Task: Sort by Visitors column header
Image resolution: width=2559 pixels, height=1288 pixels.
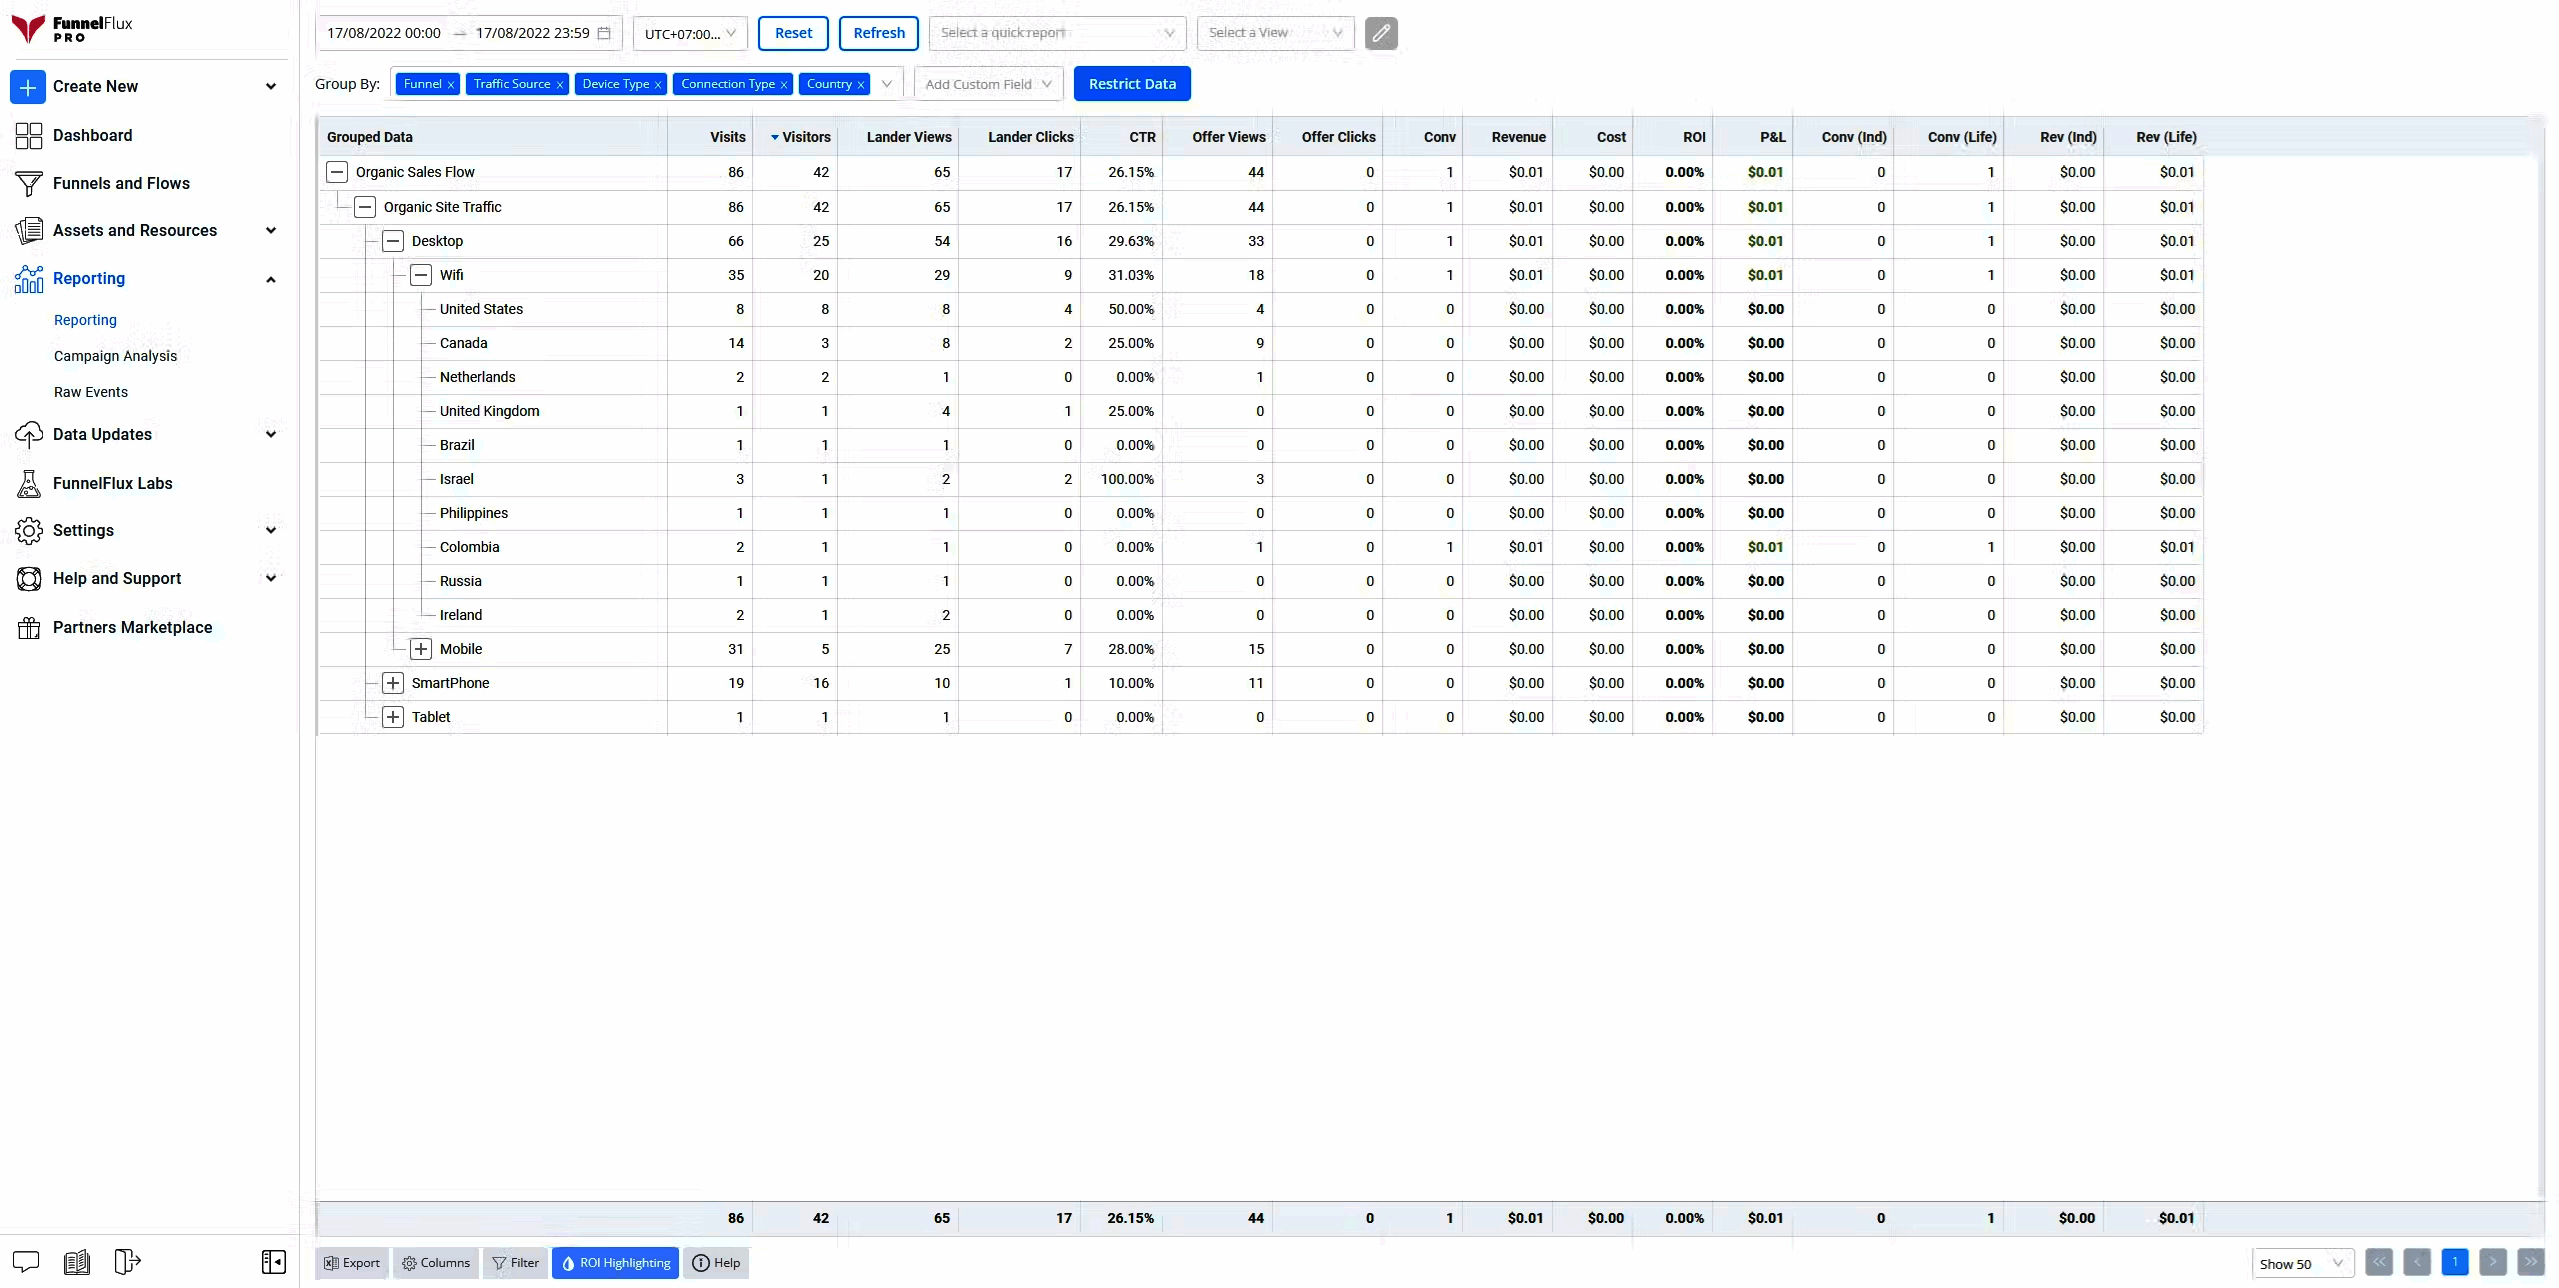Action: point(805,137)
